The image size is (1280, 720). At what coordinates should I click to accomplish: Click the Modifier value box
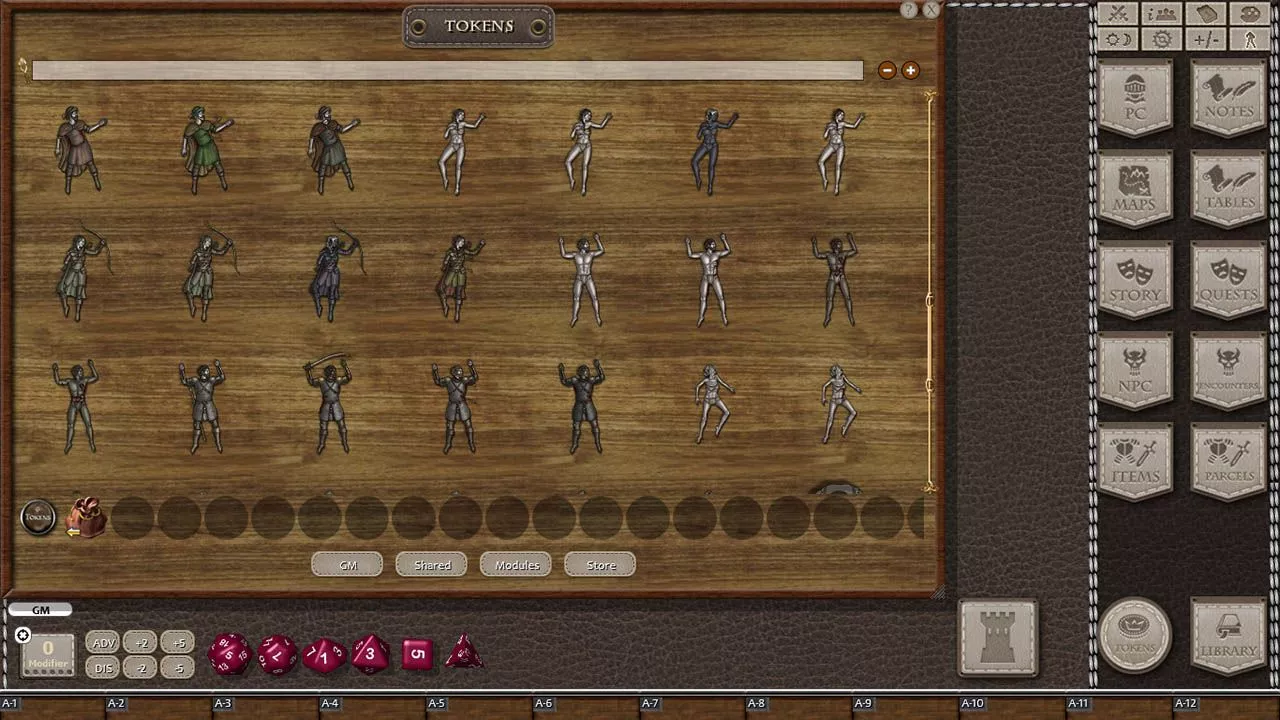click(x=47, y=656)
